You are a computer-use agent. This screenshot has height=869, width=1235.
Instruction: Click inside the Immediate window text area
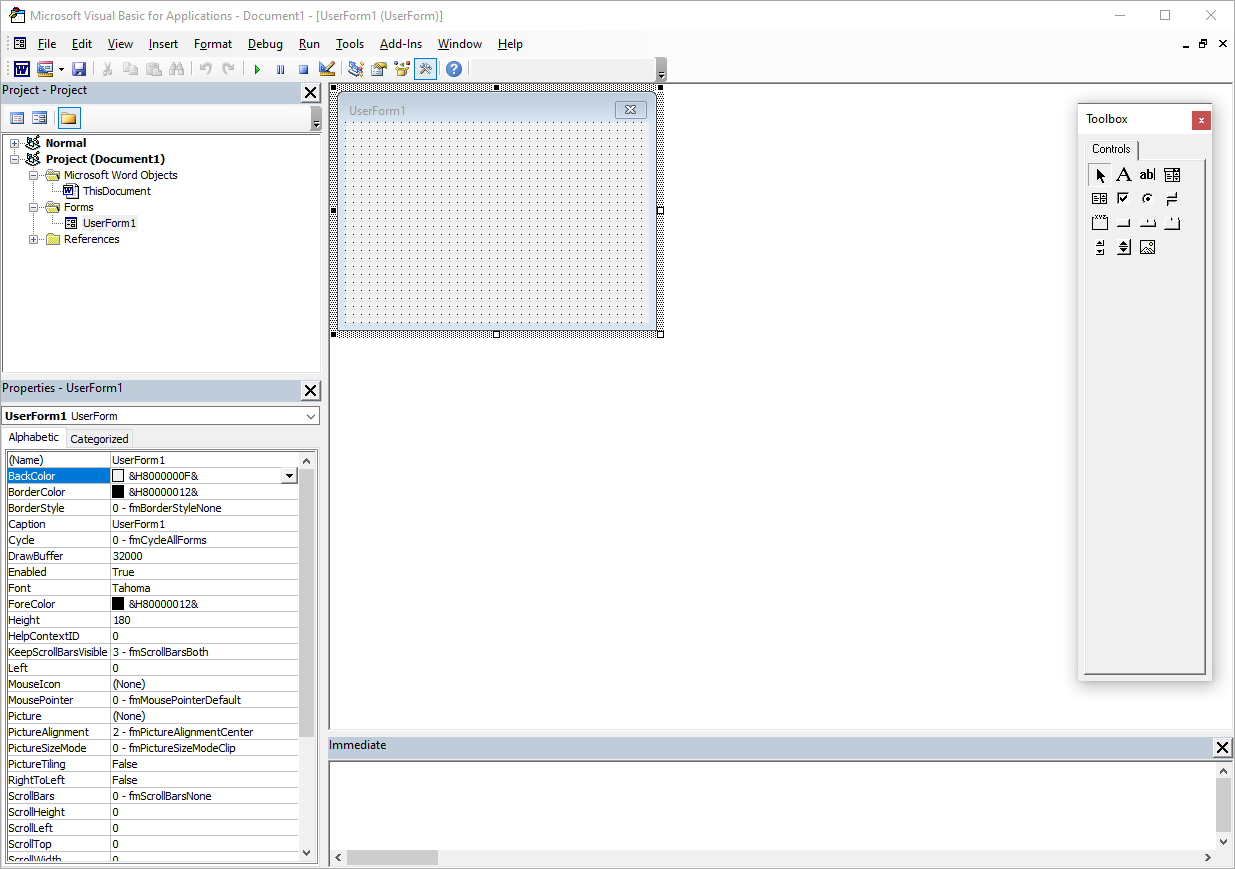click(771, 806)
